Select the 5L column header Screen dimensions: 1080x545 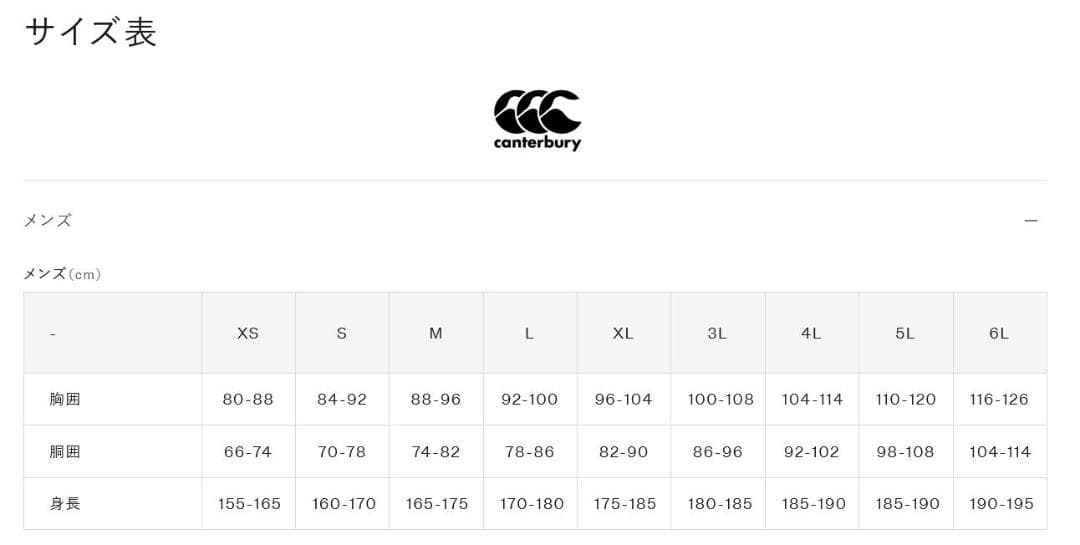coord(905,333)
